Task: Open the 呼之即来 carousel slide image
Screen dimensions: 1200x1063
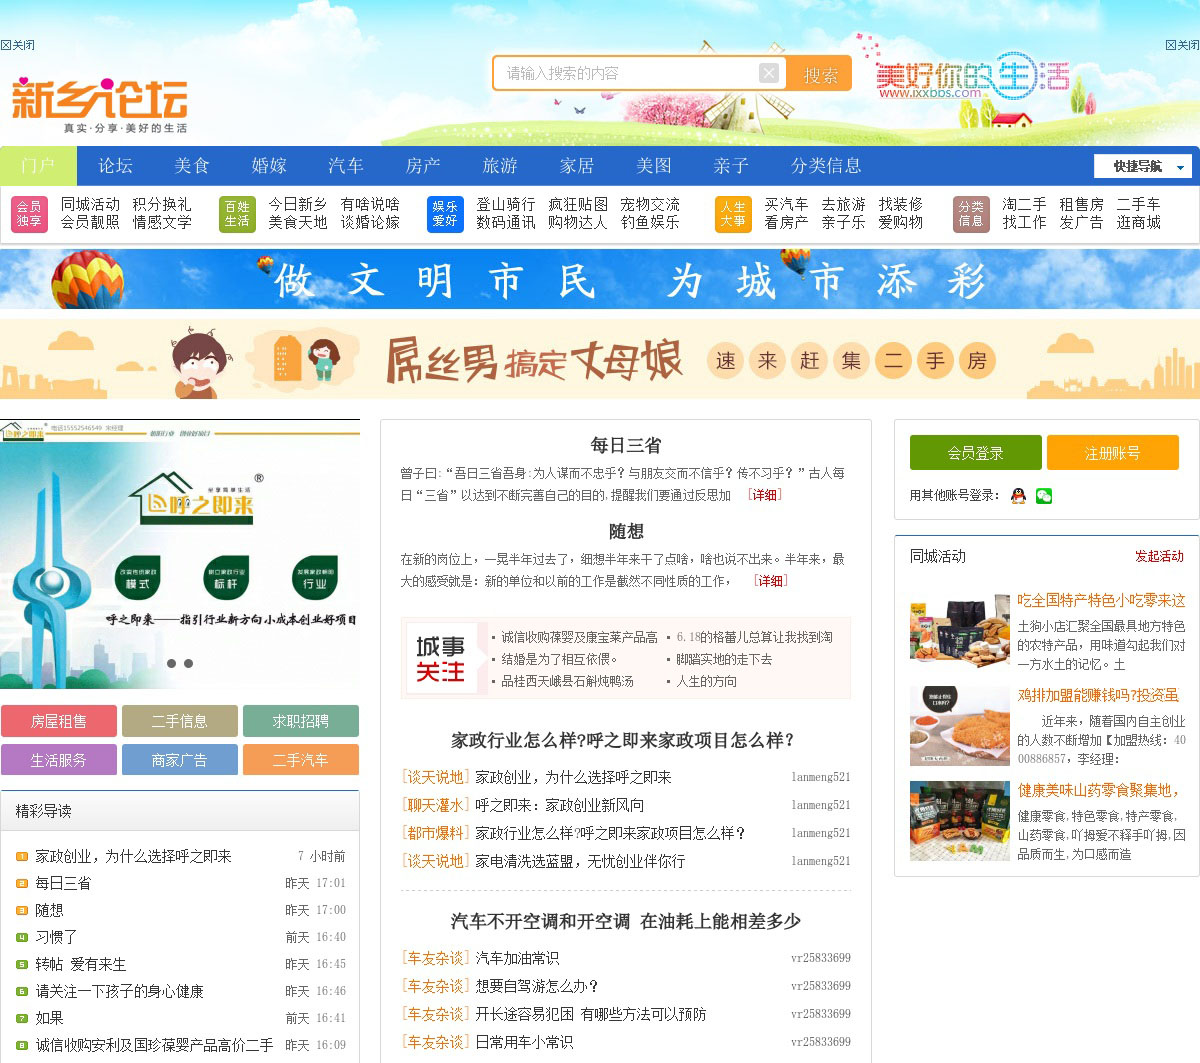Action: [180, 555]
